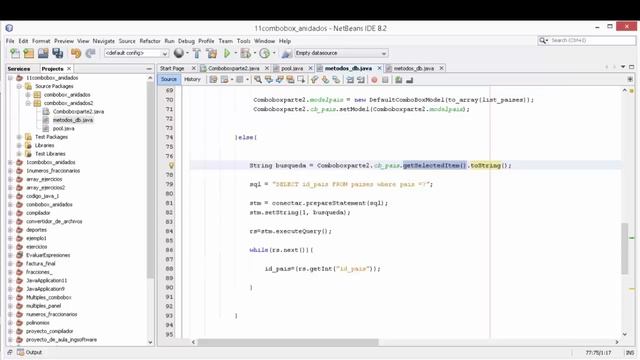This screenshot has height=360, width=640.
Task: Expand the Test Packages node
Action: [19, 137]
